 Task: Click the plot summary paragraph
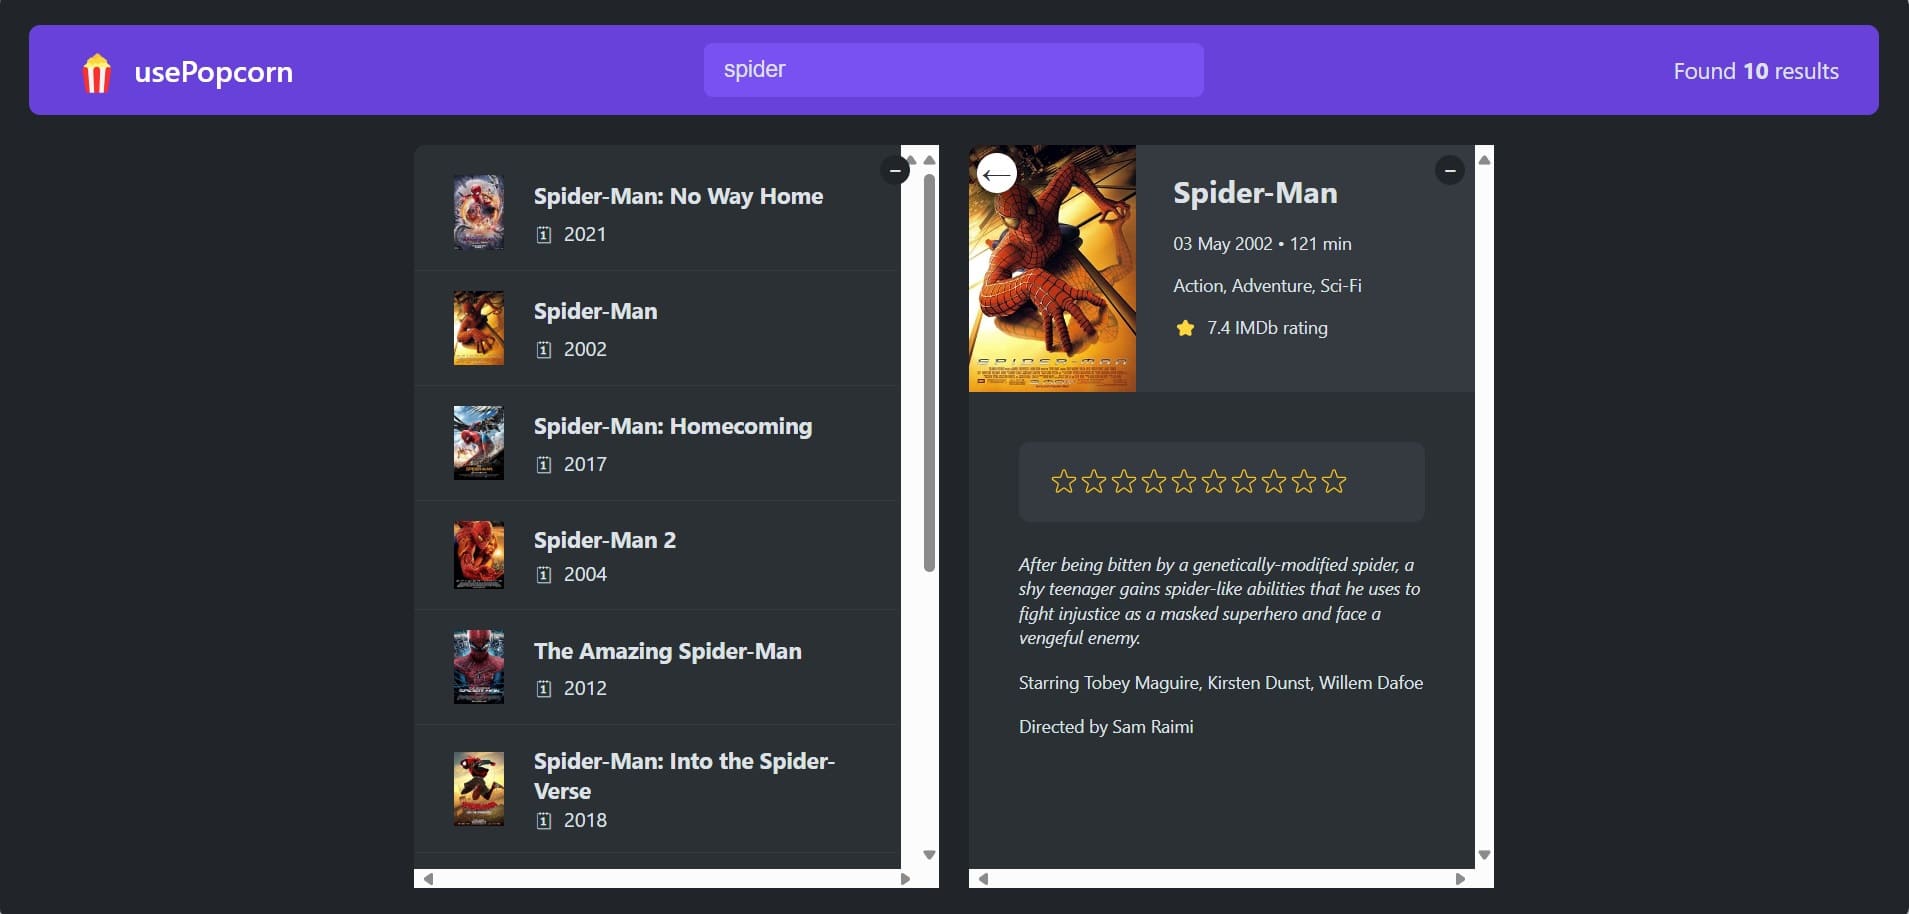pyautogui.click(x=1220, y=601)
